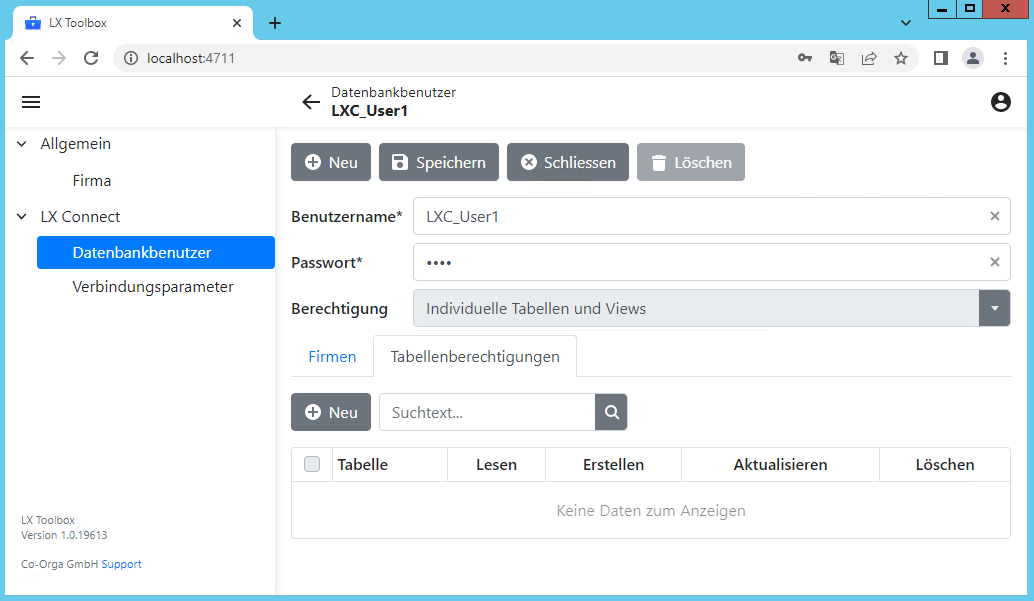Toggle the select-all table checkbox
The image size is (1034, 601).
click(312, 464)
